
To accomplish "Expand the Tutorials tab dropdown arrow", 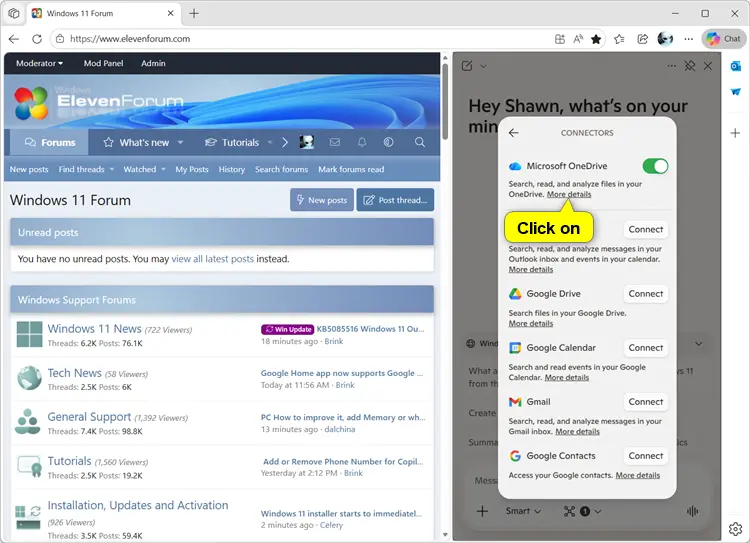I will [x=270, y=142].
